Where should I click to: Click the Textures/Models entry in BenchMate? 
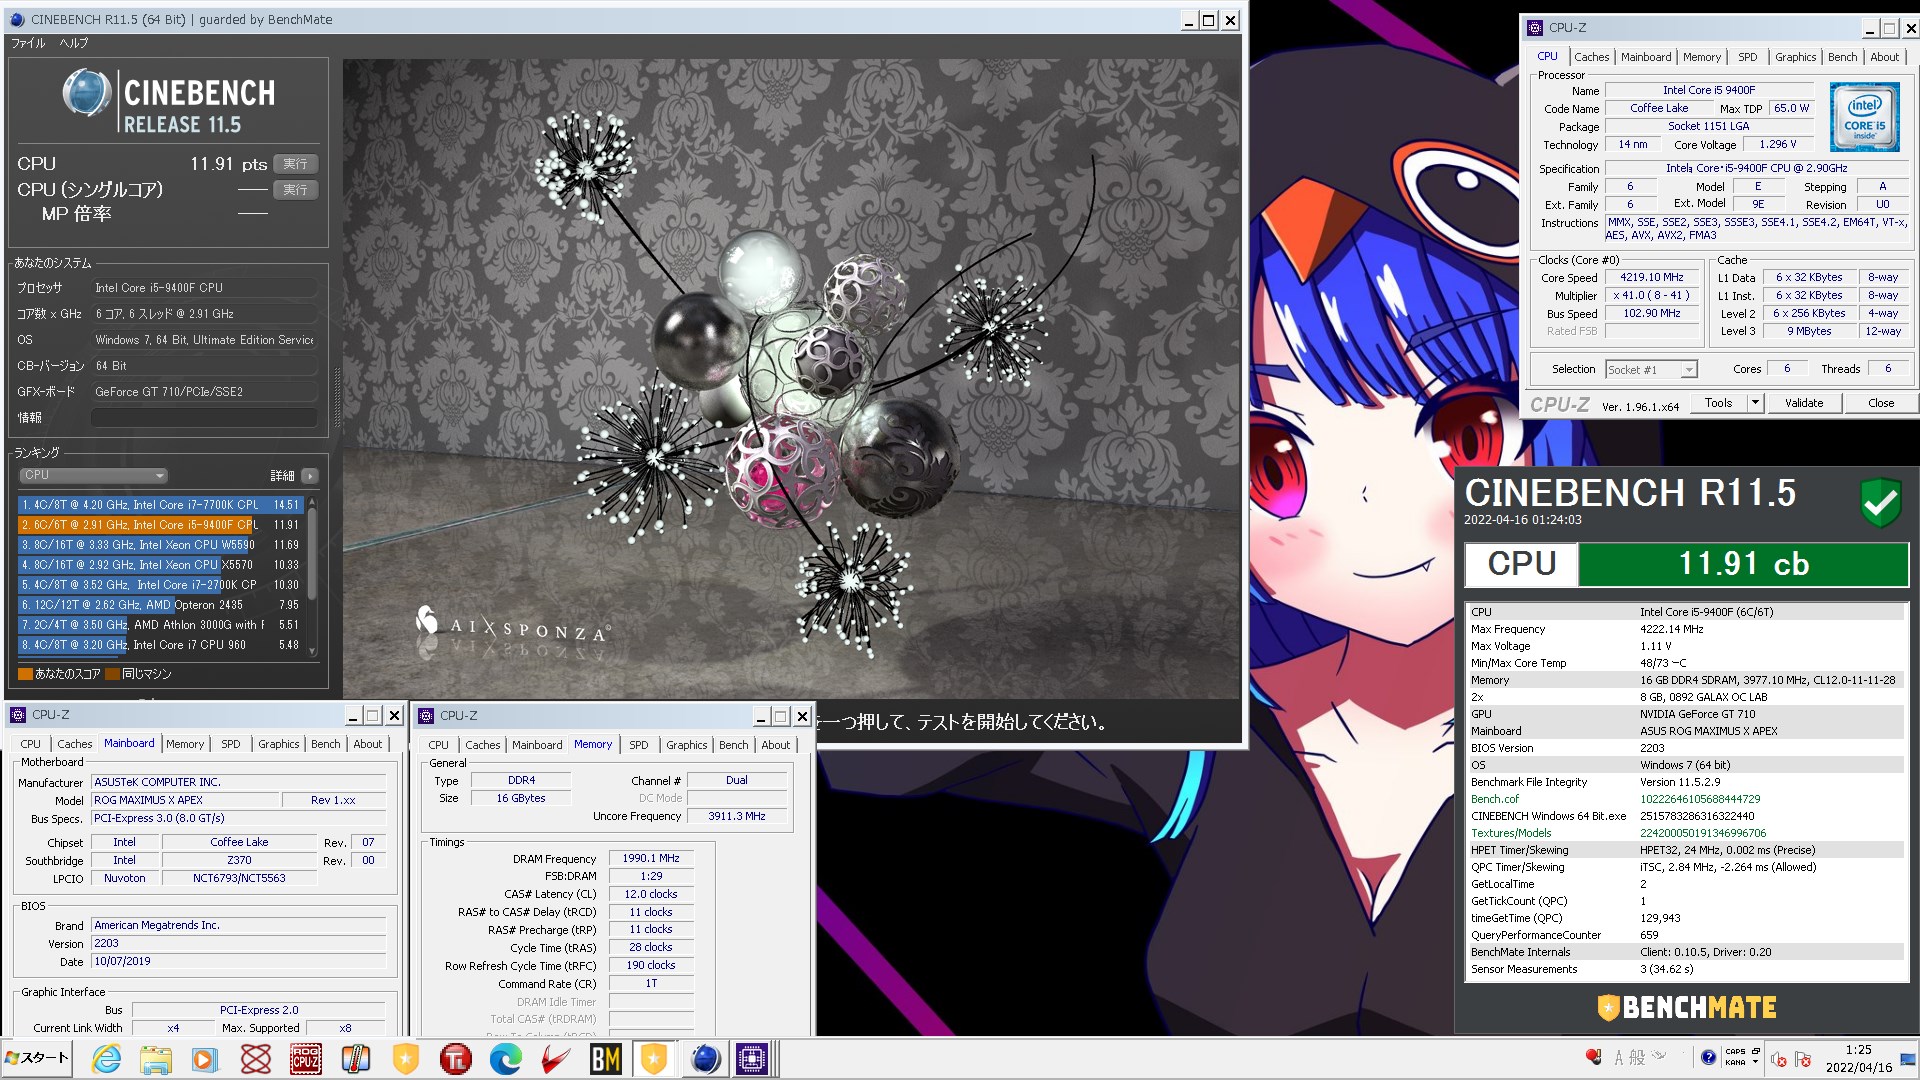[1685, 833]
